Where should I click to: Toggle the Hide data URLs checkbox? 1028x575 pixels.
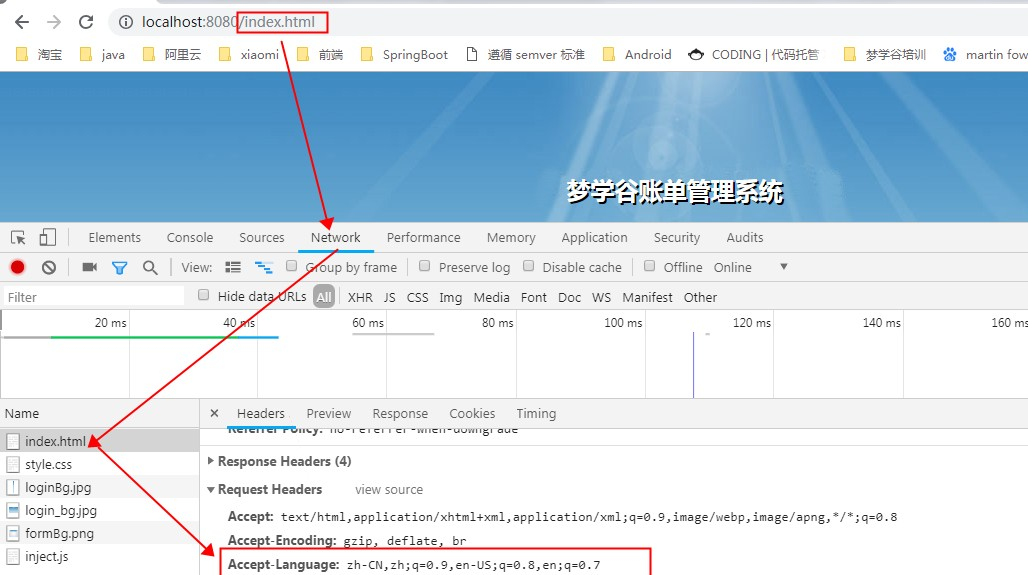click(204, 295)
